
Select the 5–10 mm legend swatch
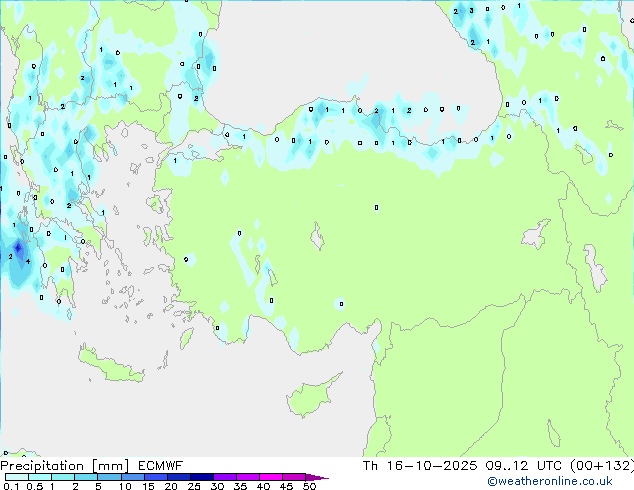[109, 477]
